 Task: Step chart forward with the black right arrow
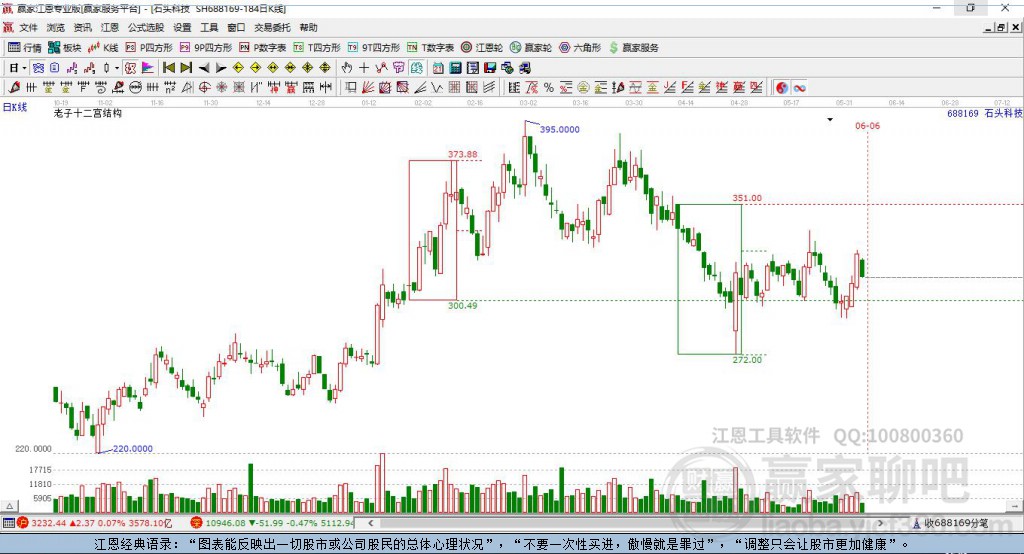221,68
